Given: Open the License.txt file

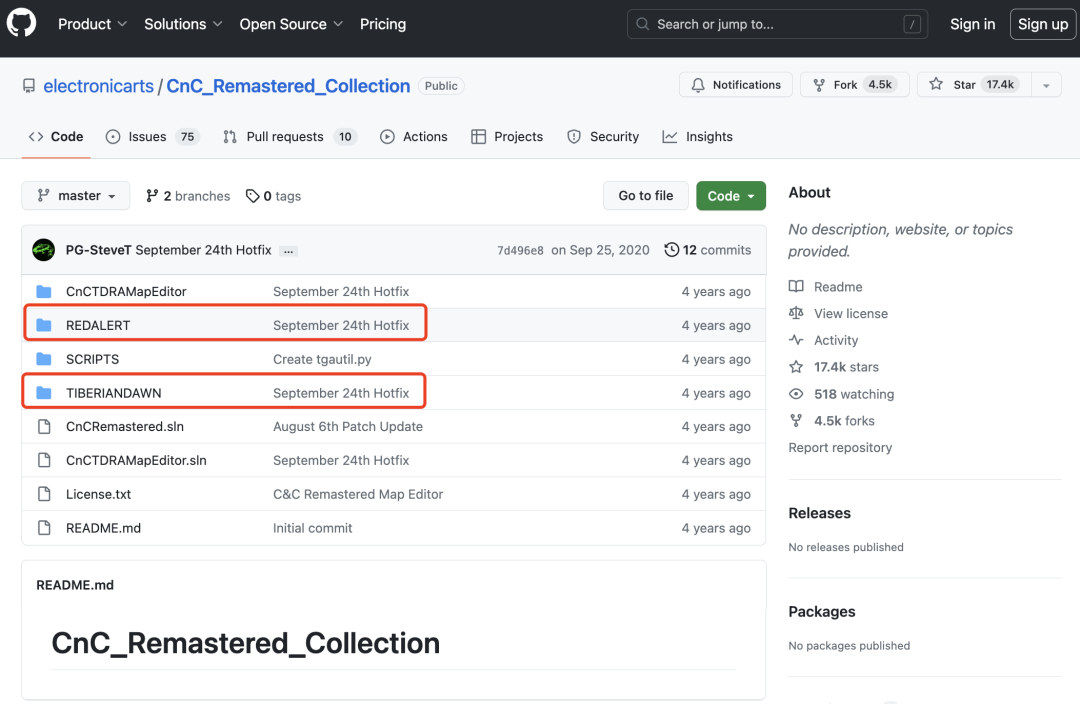Looking at the screenshot, I should (98, 494).
